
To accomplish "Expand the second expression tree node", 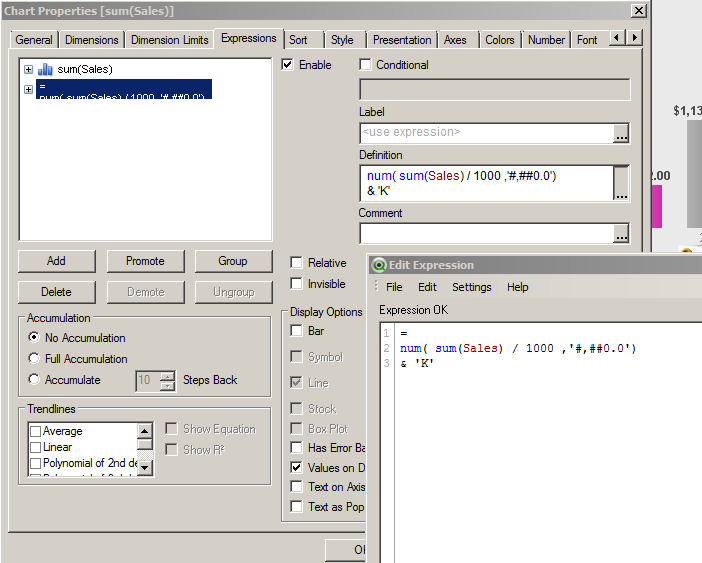I will coord(28,89).
